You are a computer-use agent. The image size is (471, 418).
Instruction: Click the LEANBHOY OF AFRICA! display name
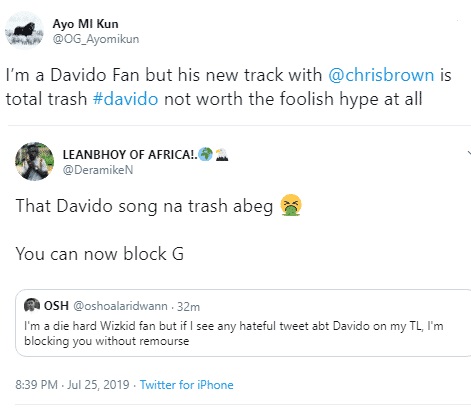tap(130, 155)
